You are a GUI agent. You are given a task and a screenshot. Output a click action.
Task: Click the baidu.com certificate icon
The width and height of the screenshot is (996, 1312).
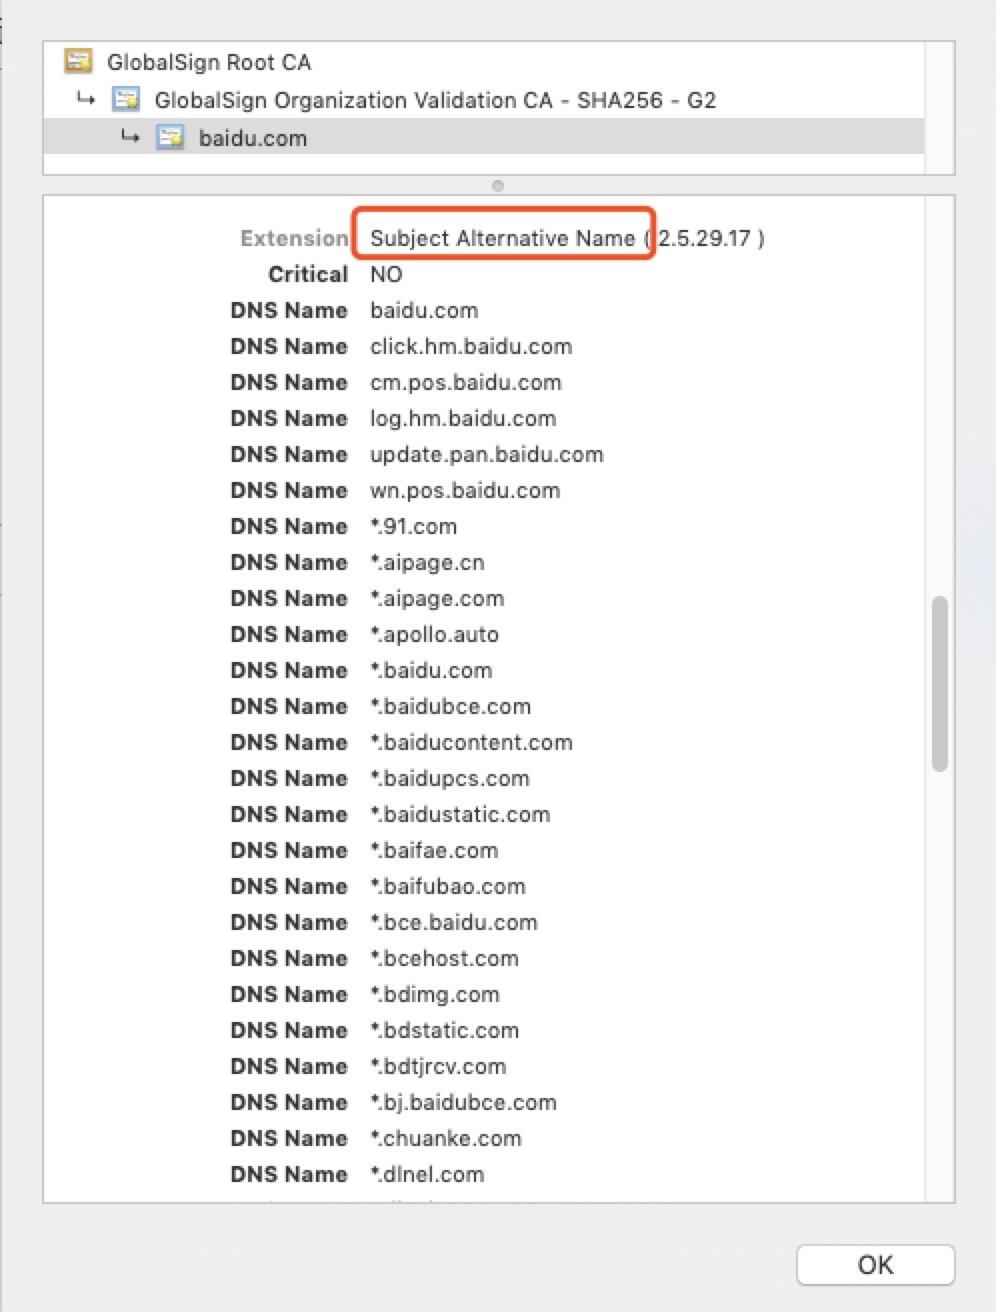tap(170, 138)
